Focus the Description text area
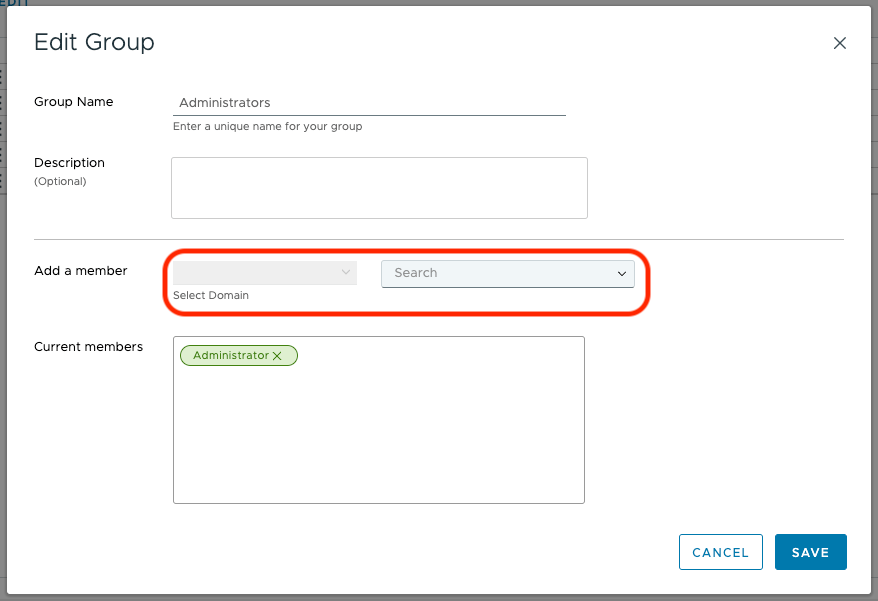This screenshot has width=878, height=601. point(379,187)
